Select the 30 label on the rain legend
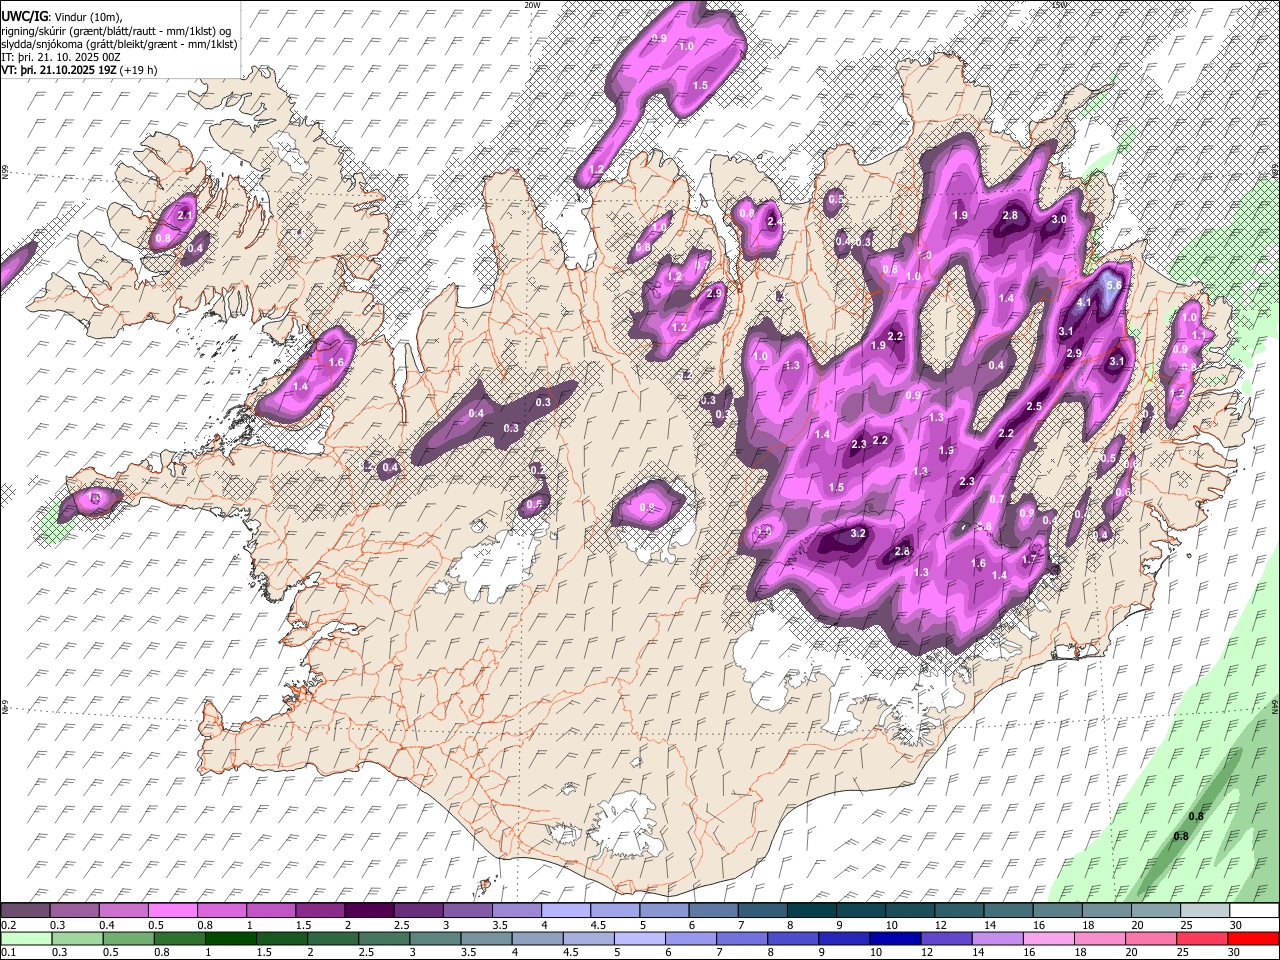Image resolution: width=1280 pixels, height=960 pixels. pyautogui.click(x=1234, y=952)
